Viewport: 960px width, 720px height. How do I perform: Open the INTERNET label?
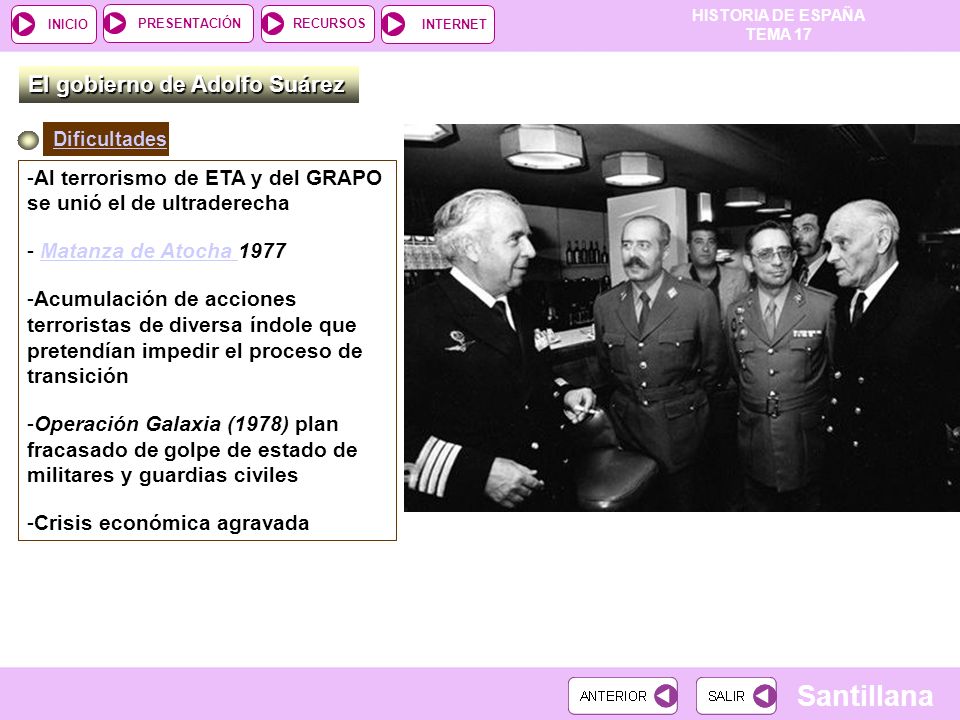(x=454, y=24)
